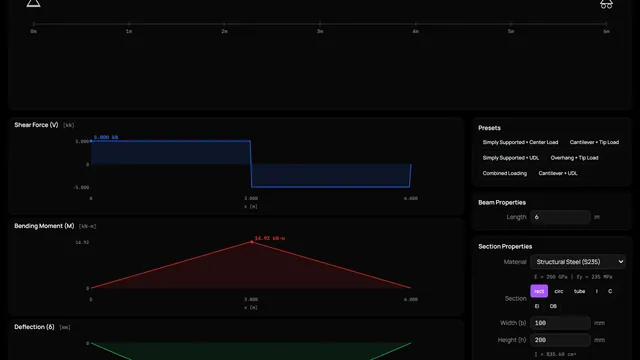
Task: Select the tube section type
Action: pos(579,291)
